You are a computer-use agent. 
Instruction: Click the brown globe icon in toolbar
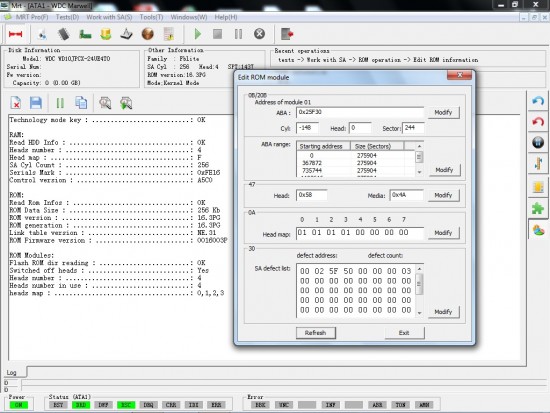pyautogui.click(x=148, y=34)
